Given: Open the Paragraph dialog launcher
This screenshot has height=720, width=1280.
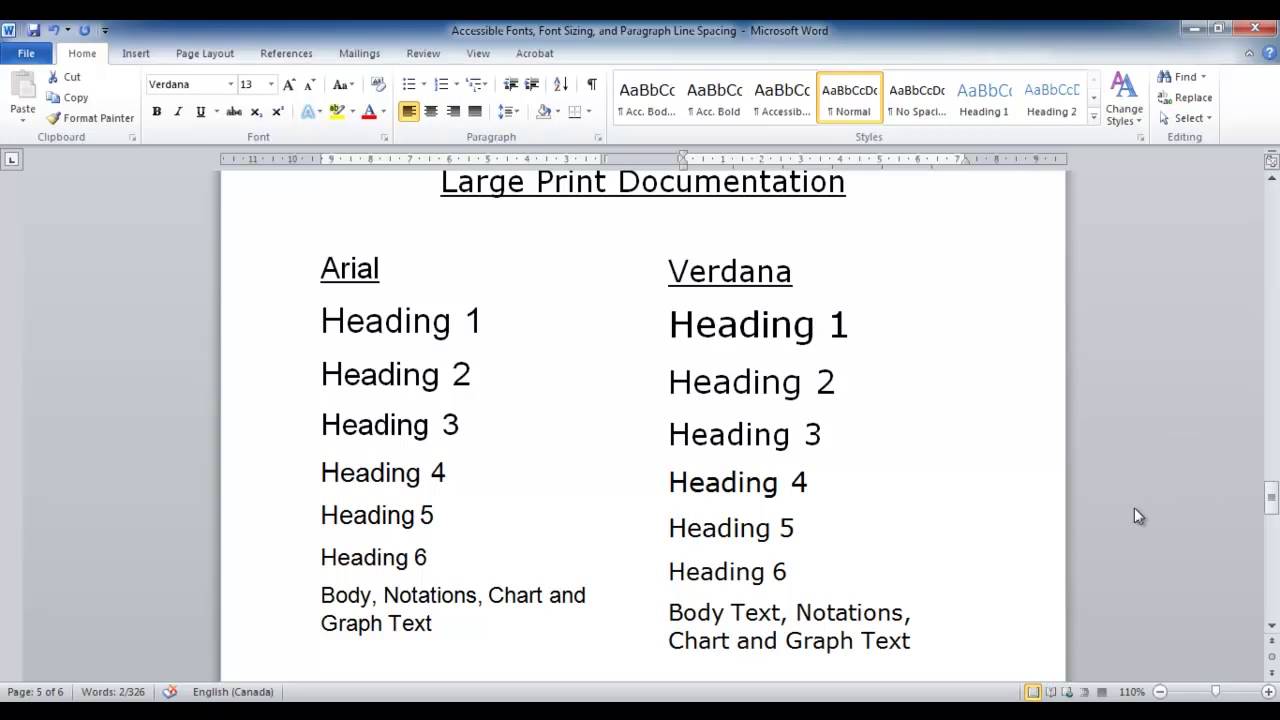Looking at the screenshot, I should tap(598, 138).
